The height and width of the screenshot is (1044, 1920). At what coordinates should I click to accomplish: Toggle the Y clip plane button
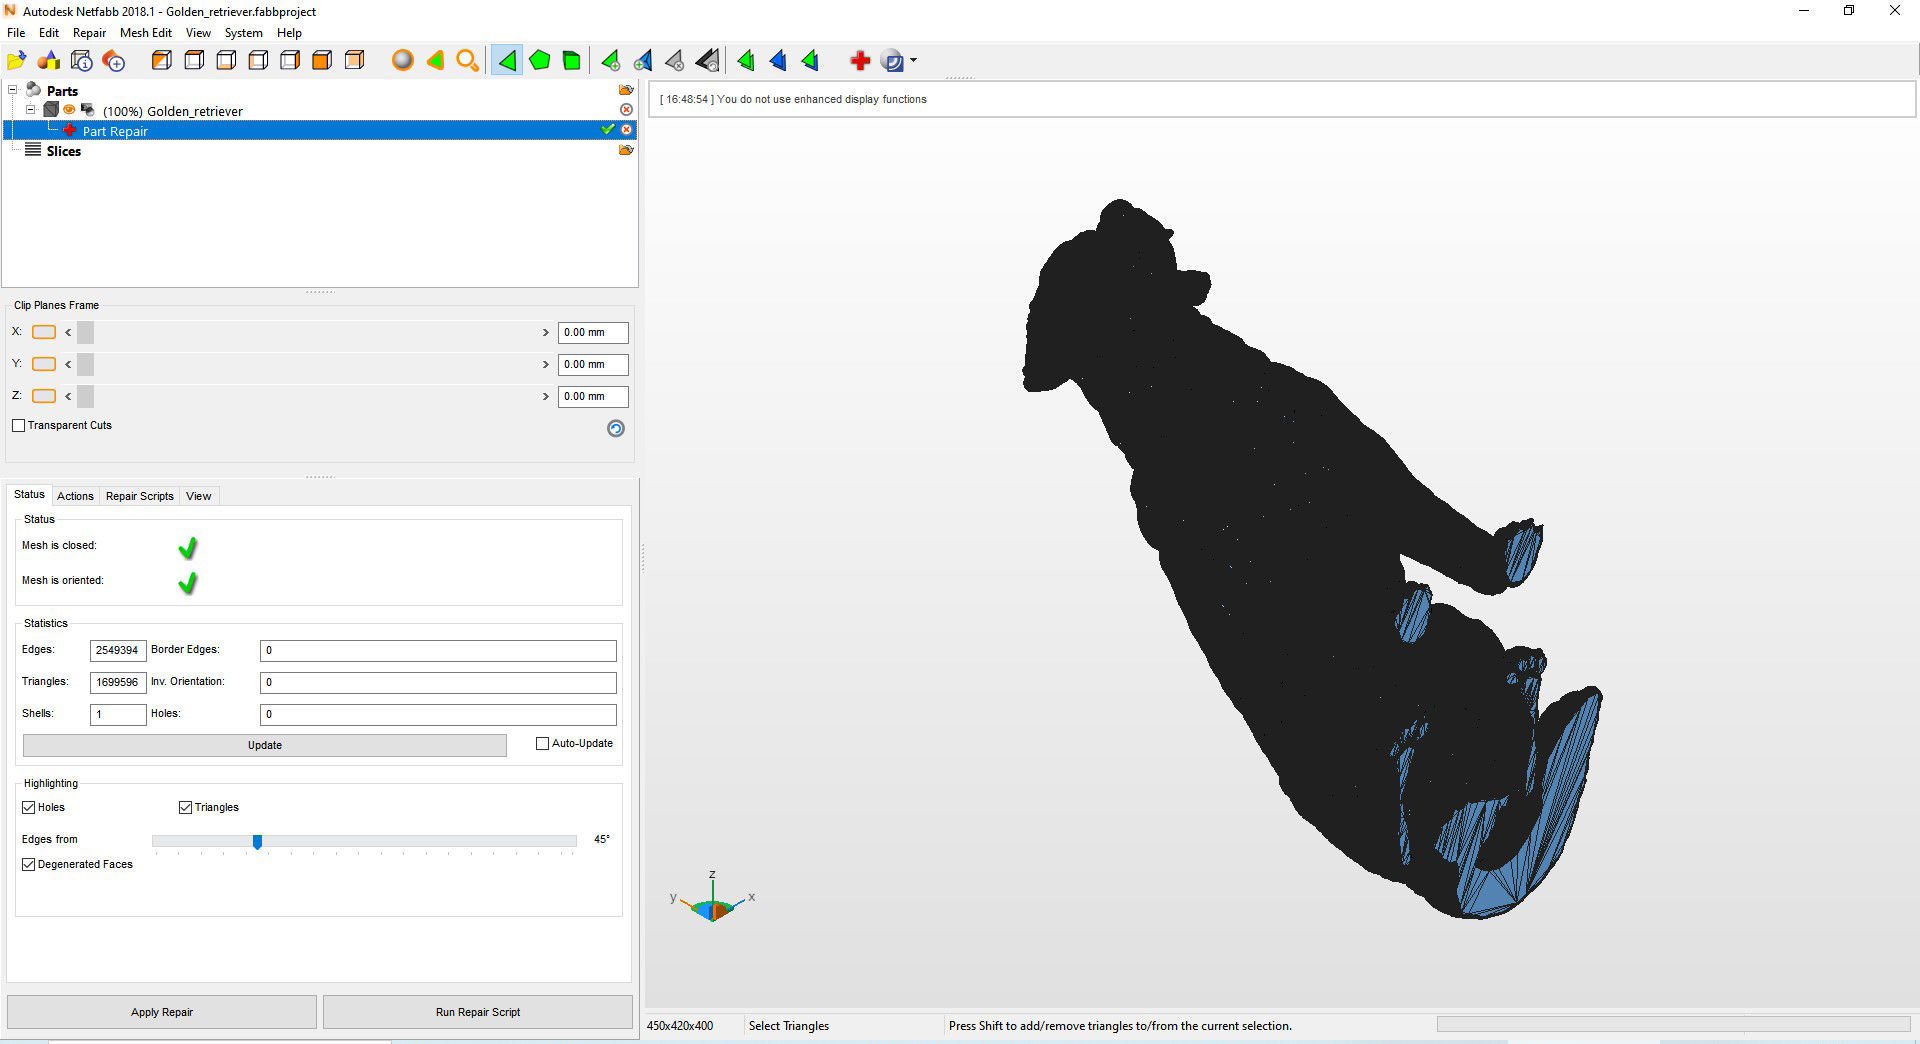point(44,364)
